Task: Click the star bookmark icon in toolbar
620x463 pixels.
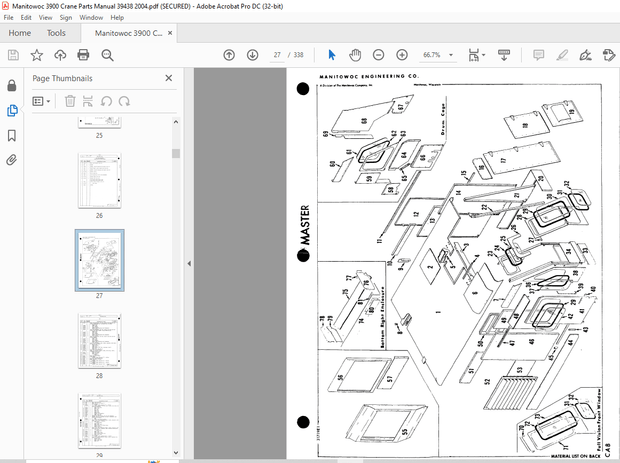Action: coord(37,55)
